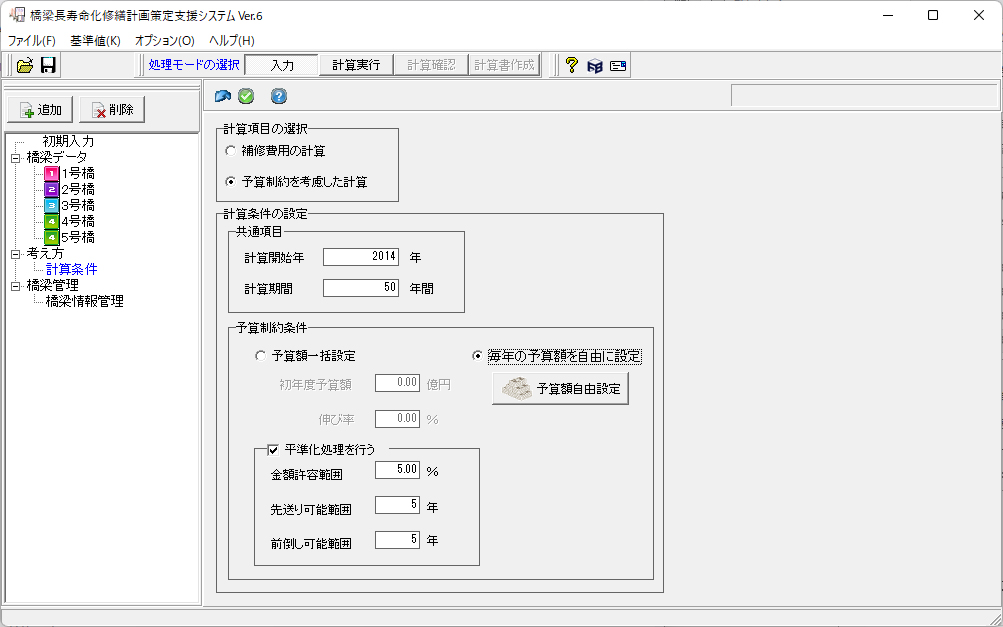Choose 補修費用の計算 radio option
Screen dimensions: 1003x627
[231, 152]
